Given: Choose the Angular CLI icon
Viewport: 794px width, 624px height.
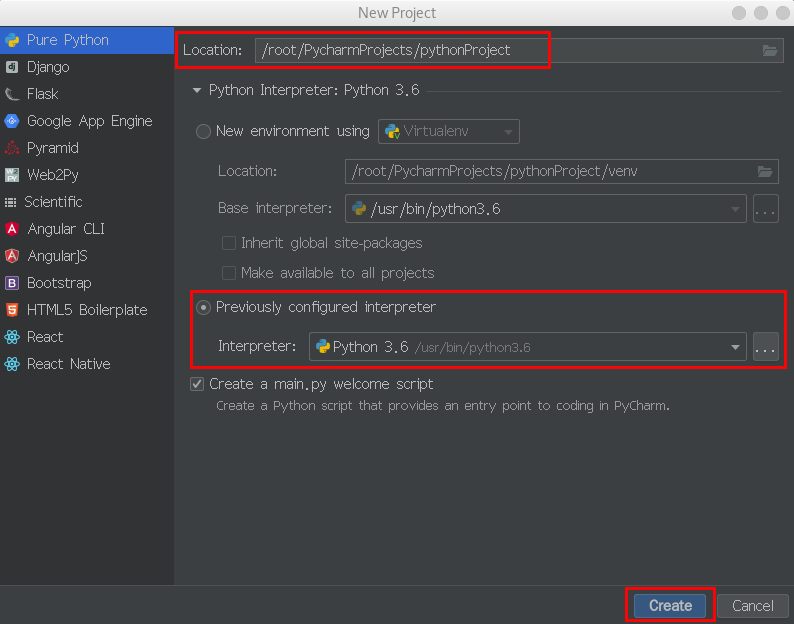Looking at the screenshot, I should (12, 229).
